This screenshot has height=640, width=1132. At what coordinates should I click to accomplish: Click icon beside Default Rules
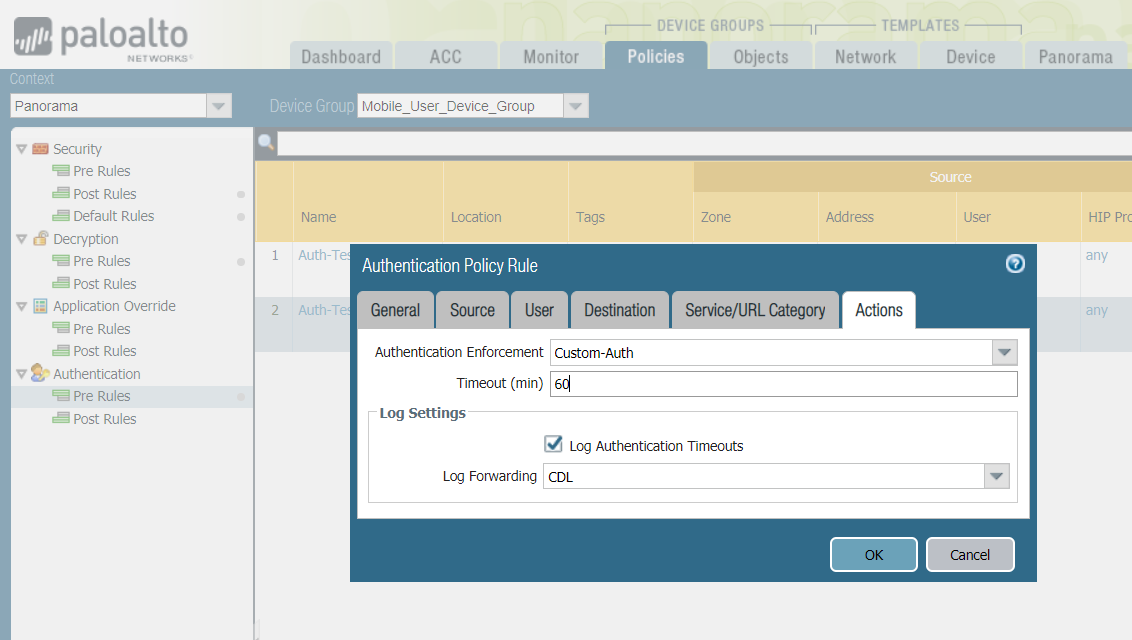tap(61, 216)
